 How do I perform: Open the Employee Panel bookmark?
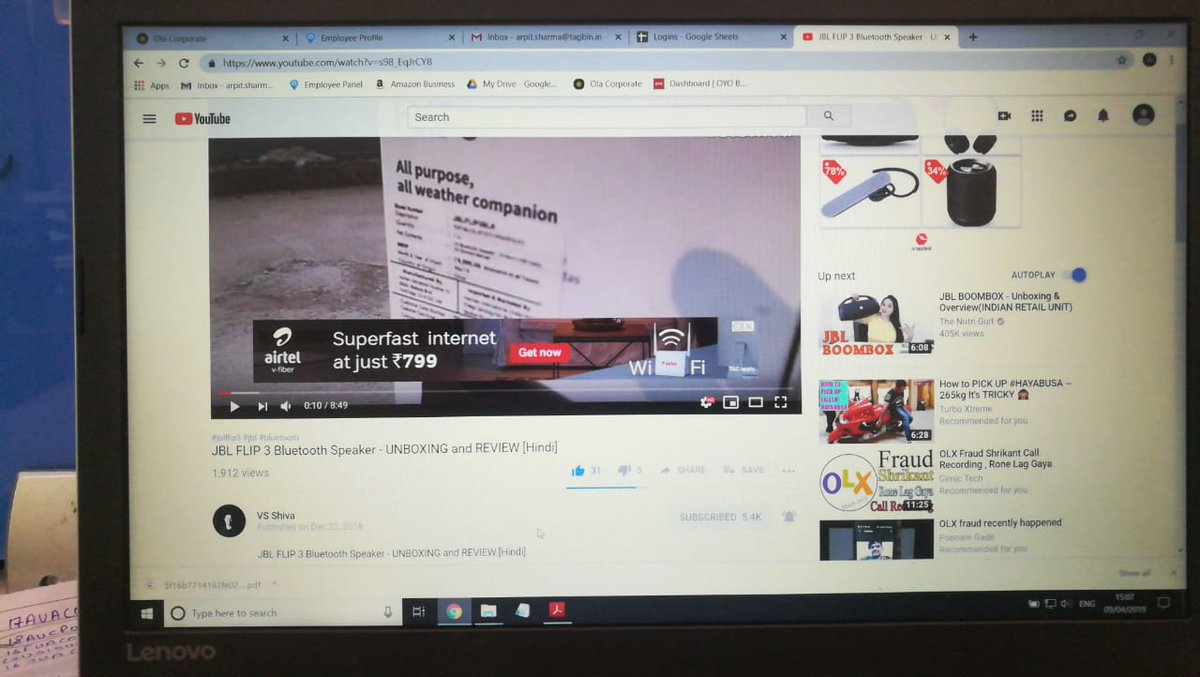tap(326, 85)
